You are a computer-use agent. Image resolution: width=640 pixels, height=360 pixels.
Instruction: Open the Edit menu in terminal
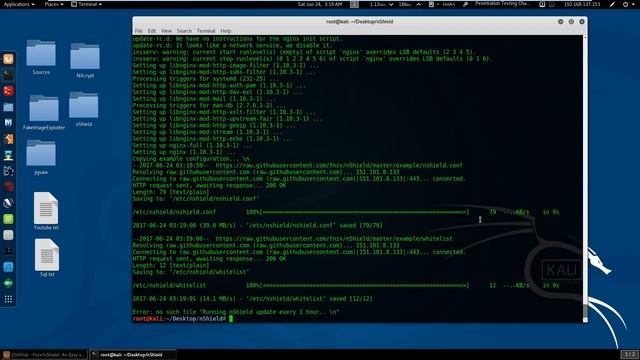coord(152,31)
